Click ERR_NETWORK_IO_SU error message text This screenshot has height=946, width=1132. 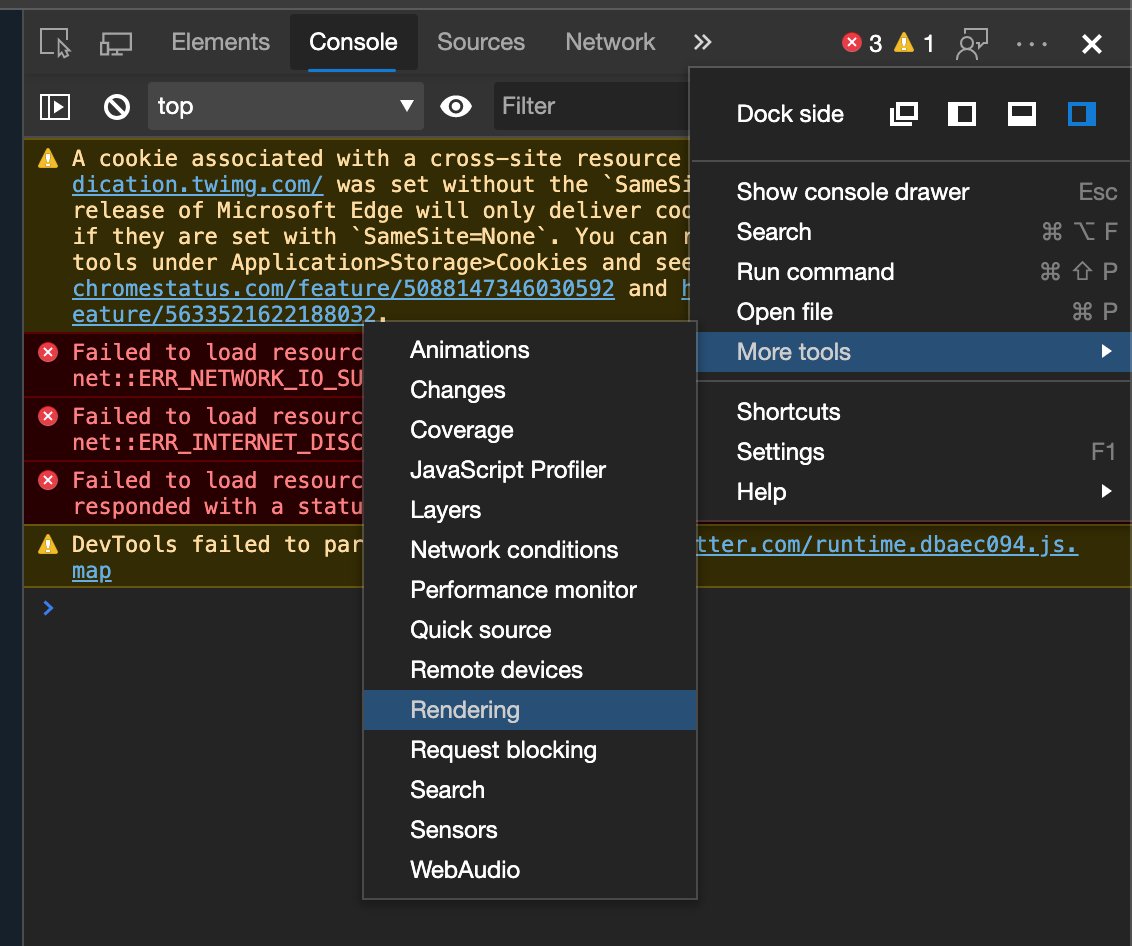coord(217,379)
